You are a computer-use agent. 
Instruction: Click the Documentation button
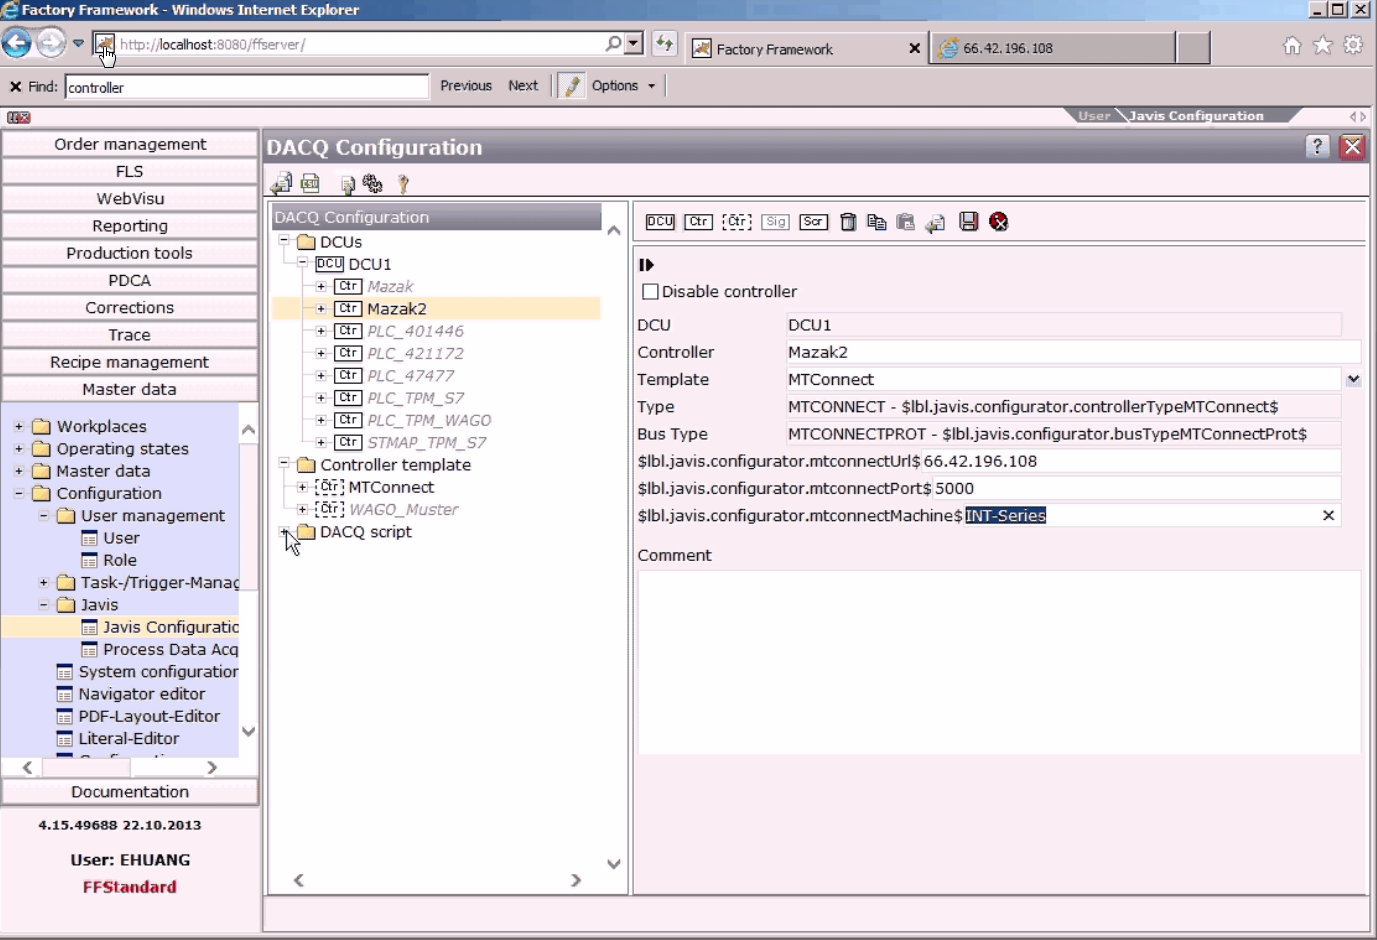(x=130, y=792)
